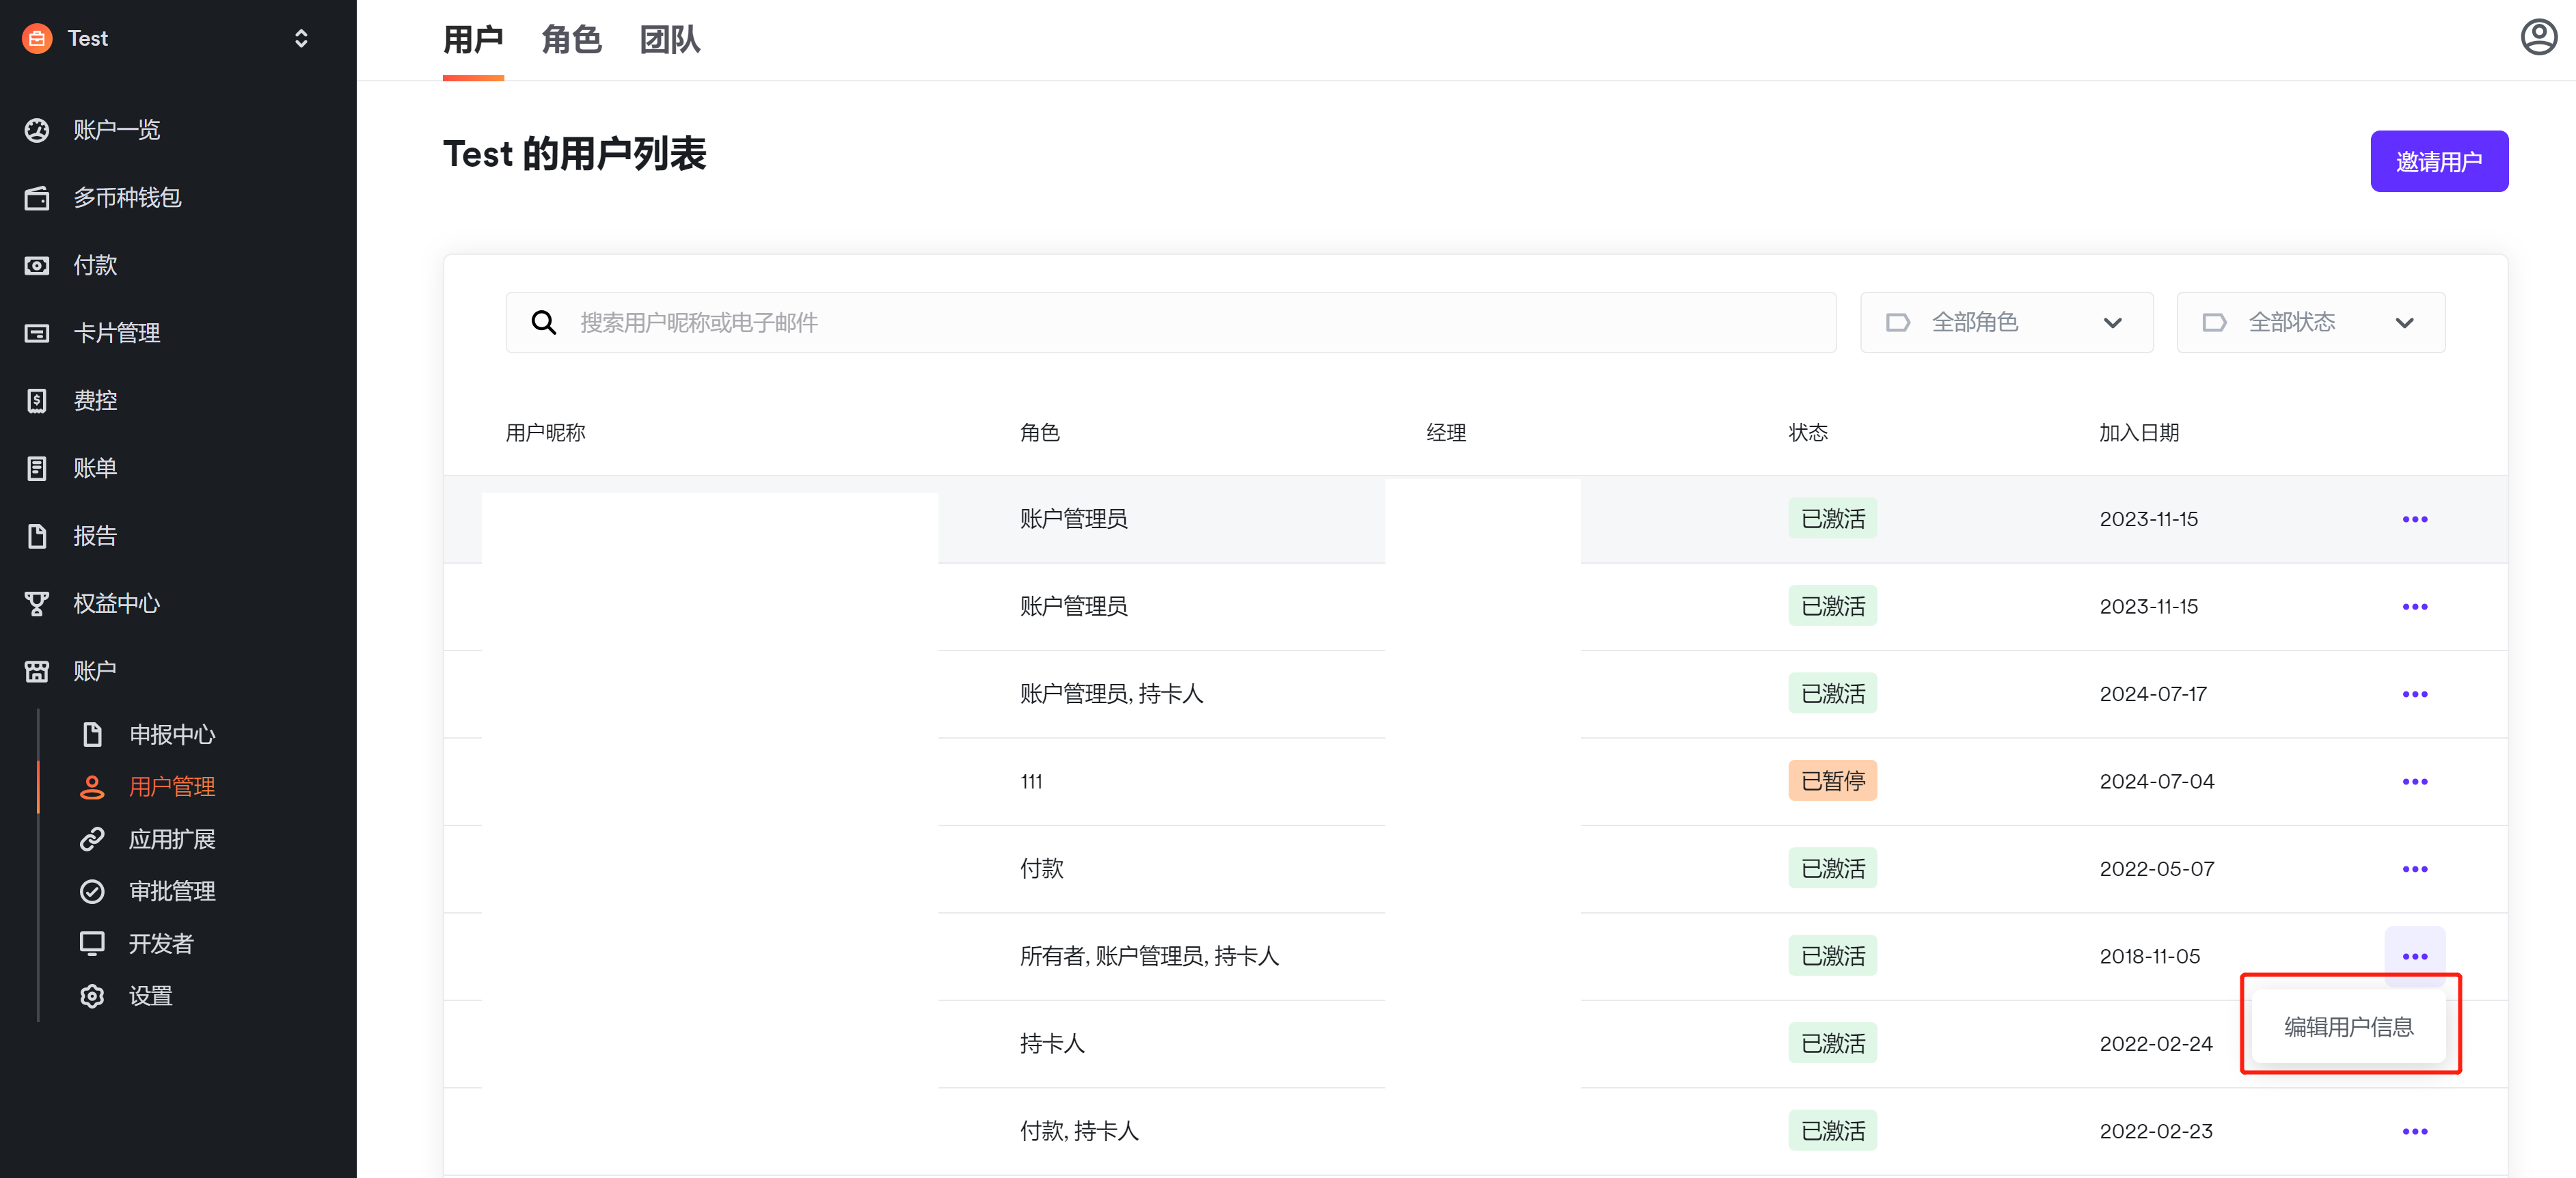The image size is (2576, 1178).
Task: Click the 角色 column header
Action: click(x=1040, y=433)
